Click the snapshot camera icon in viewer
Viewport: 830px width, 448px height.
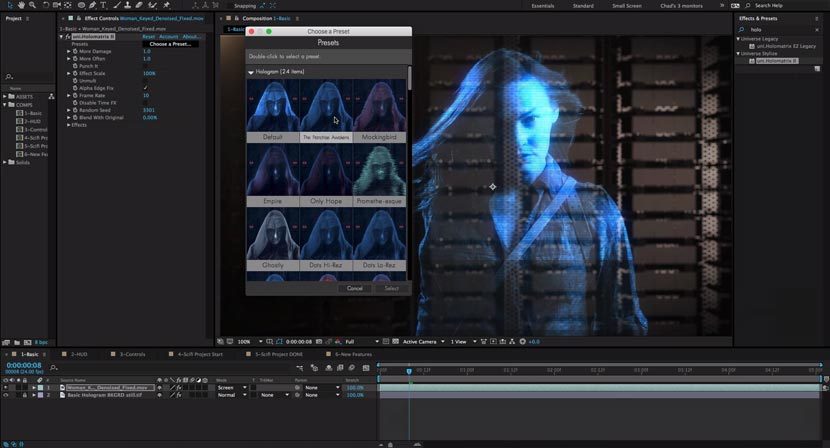(319, 342)
